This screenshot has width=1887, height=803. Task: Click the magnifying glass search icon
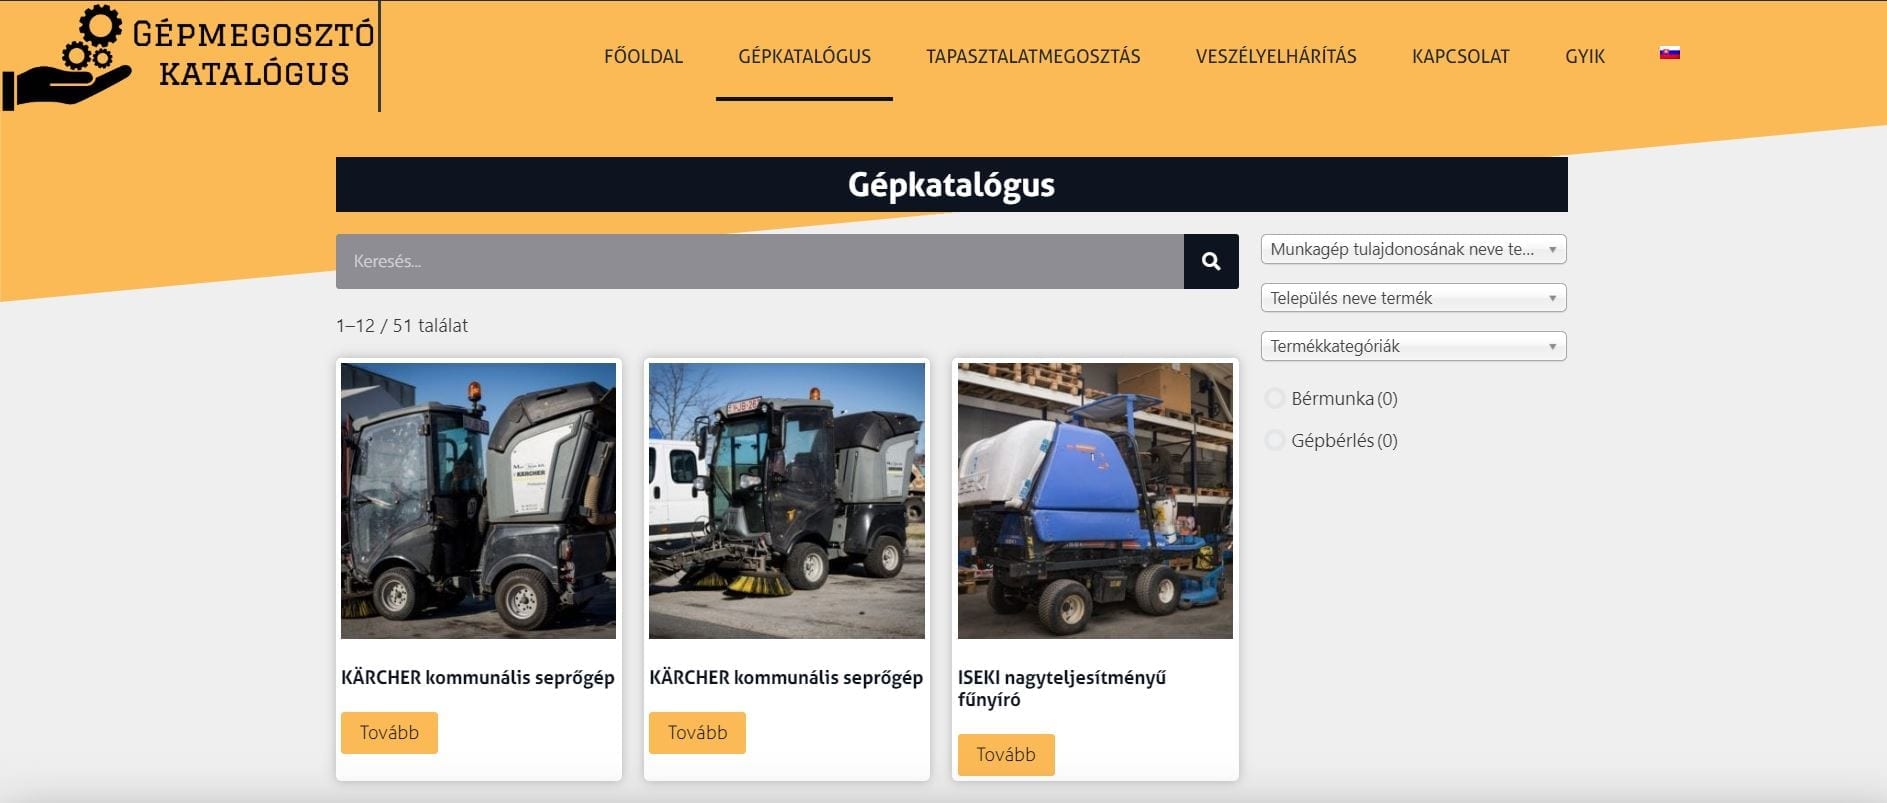click(1211, 261)
